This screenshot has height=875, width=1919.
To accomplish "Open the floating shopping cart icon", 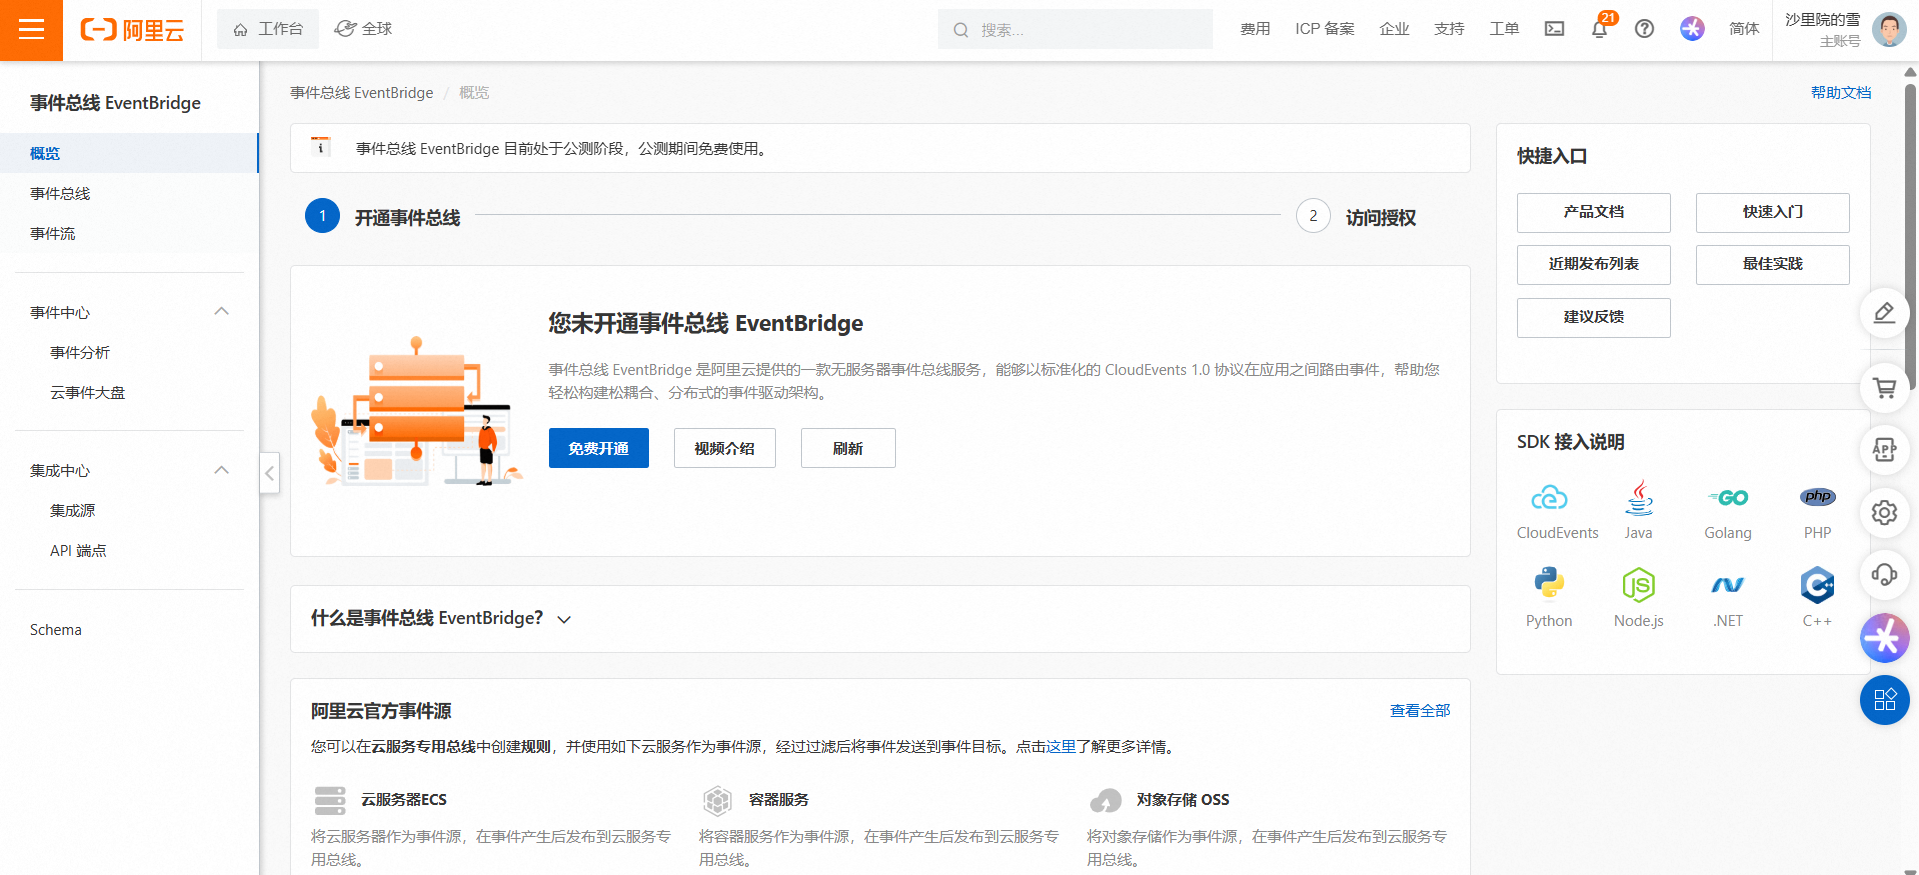I will 1884,388.
